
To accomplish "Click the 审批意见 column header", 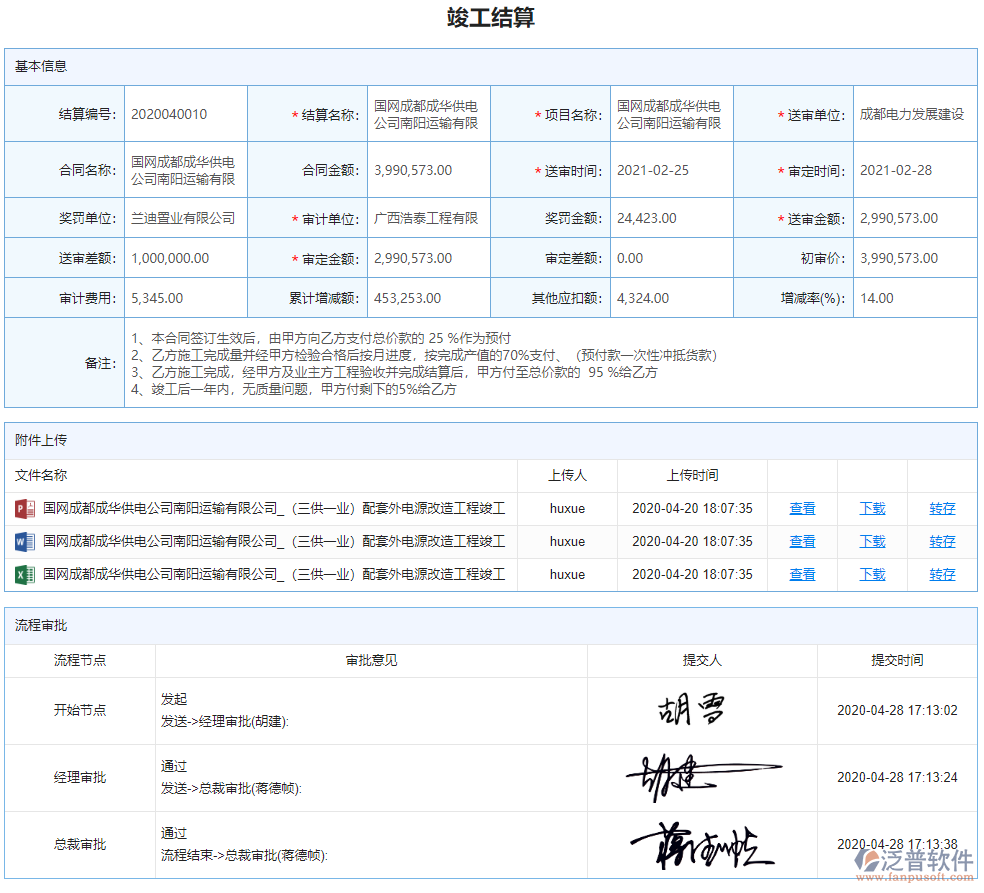I will [x=370, y=660].
